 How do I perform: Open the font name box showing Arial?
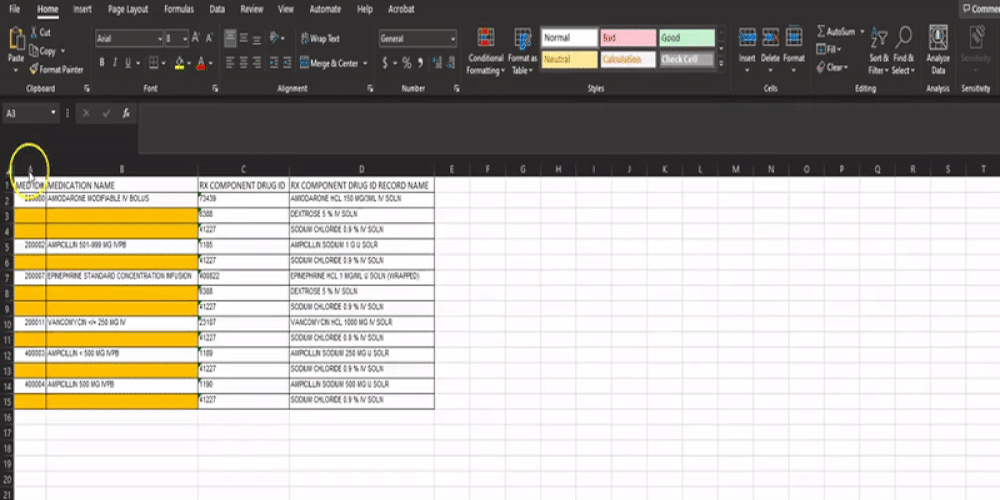(x=129, y=38)
